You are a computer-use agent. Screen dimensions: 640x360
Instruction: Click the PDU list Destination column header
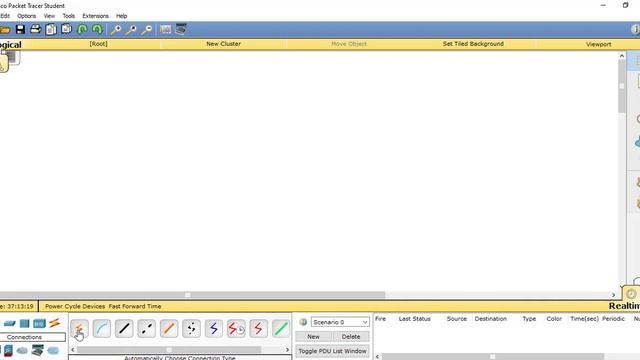click(x=491, y=319)
